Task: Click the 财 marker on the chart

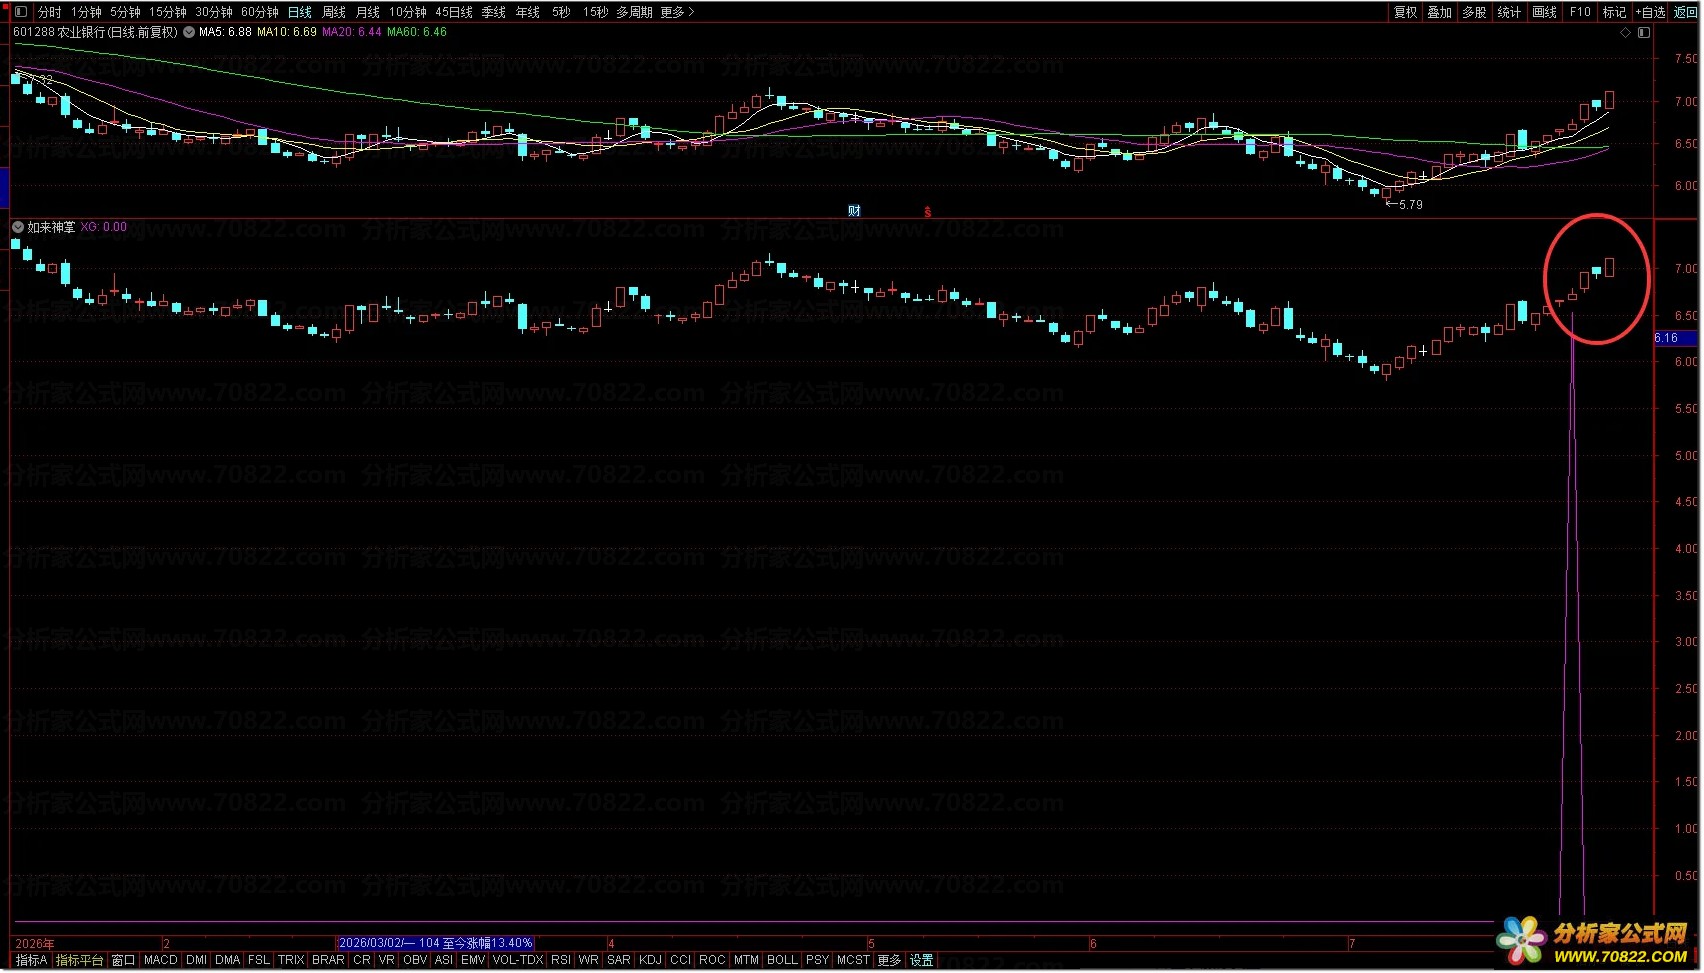Action: pyautogui.click(x=854, y=210)
